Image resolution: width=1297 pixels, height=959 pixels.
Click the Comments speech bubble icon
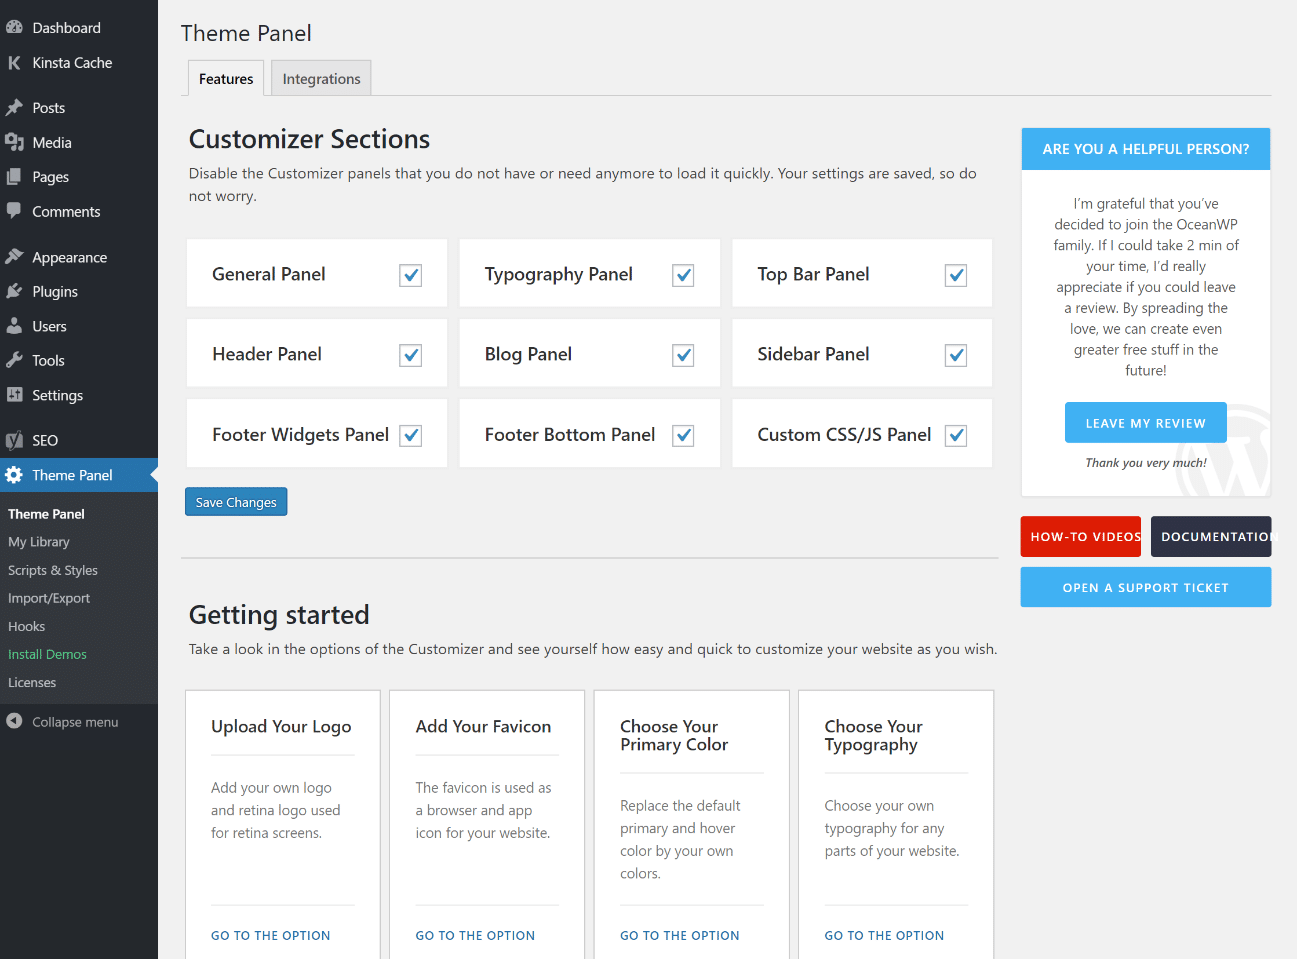pos(14,212)
